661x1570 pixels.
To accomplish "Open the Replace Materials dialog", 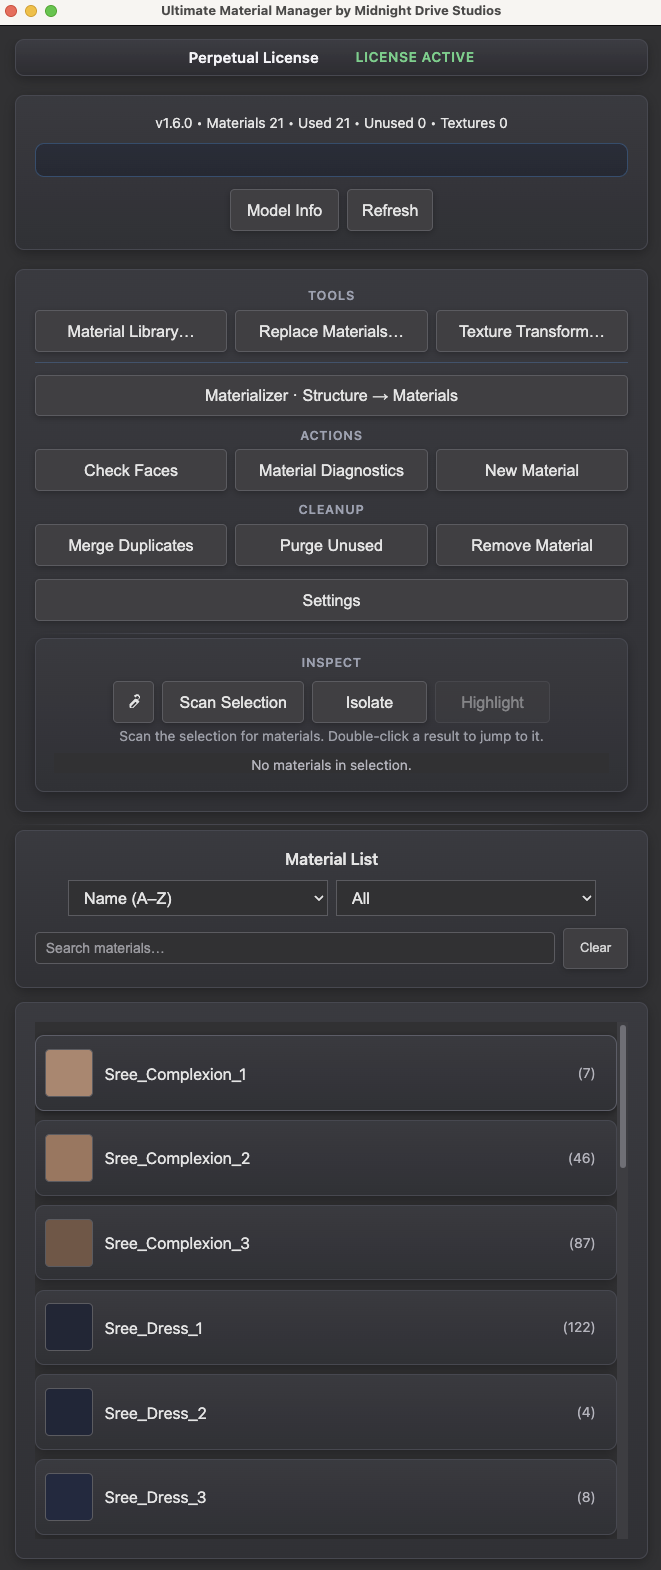I will [331, 330].
